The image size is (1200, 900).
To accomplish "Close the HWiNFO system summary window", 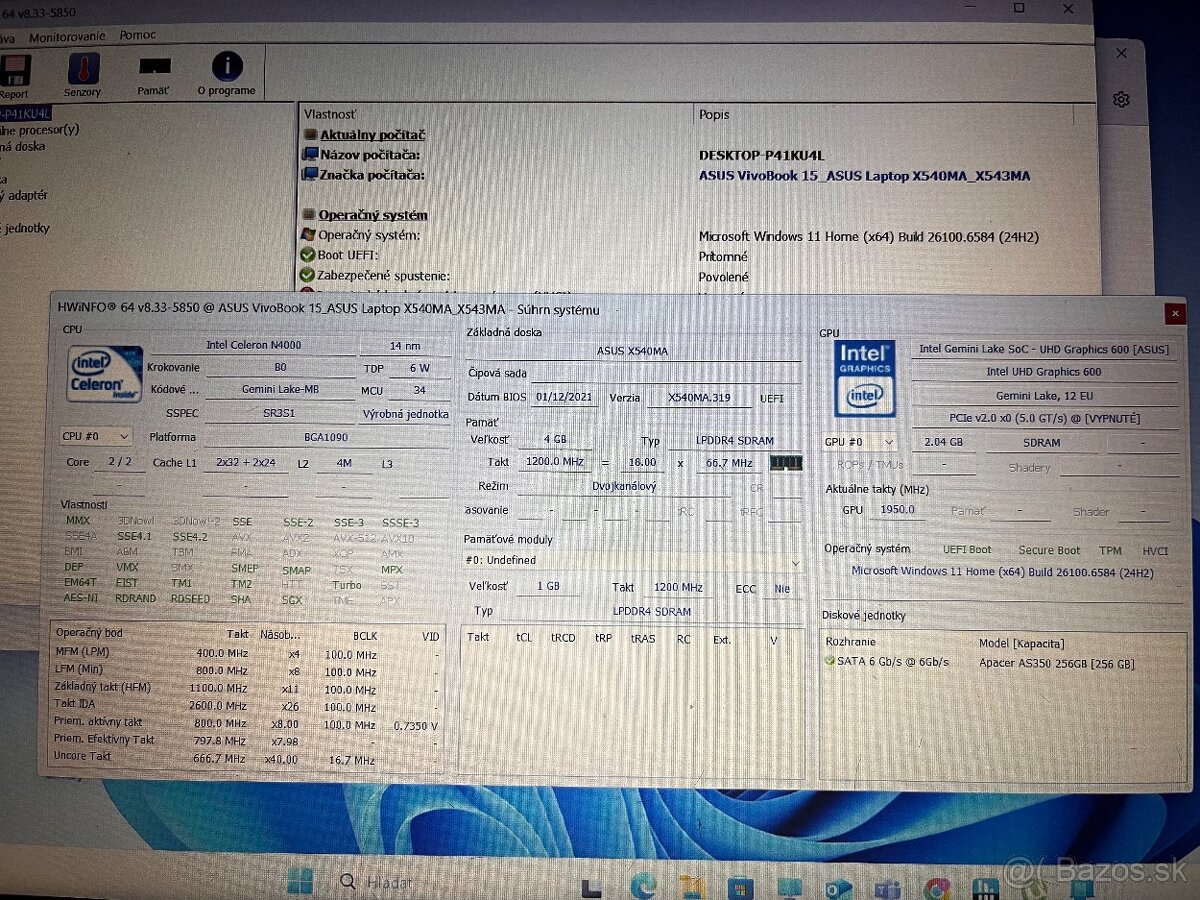I will click(1175, 314).
